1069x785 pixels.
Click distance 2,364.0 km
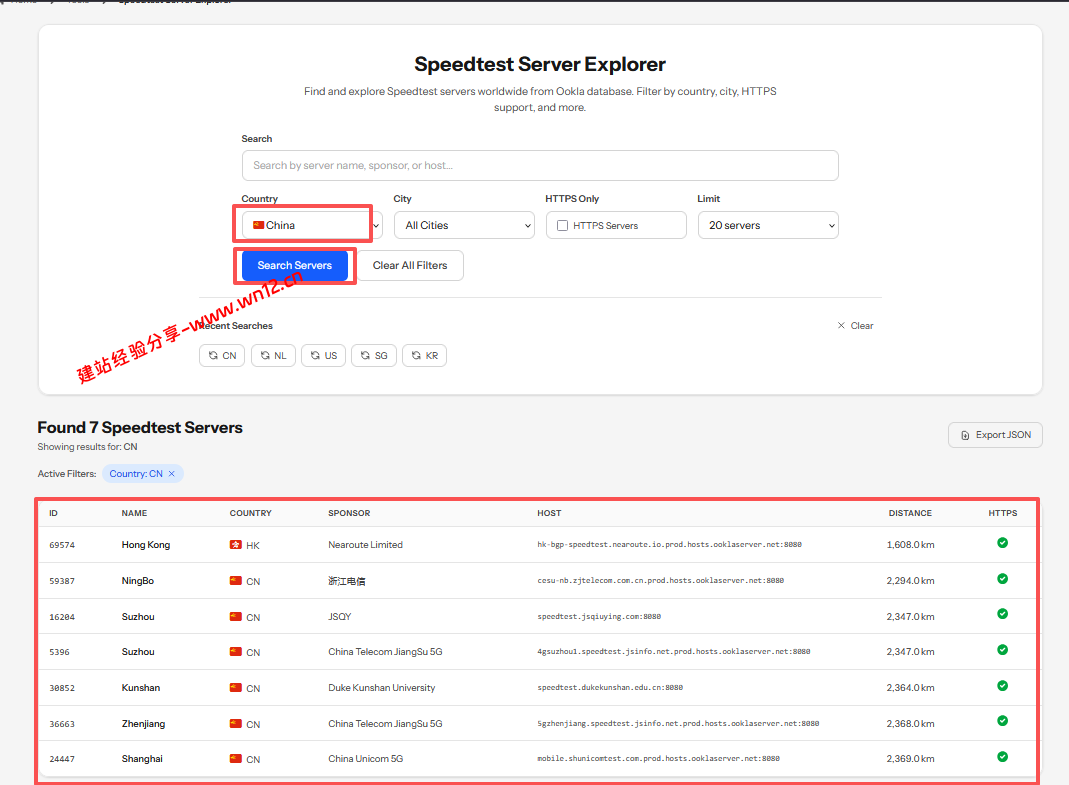pyautogui.click(x=910, y=687)
